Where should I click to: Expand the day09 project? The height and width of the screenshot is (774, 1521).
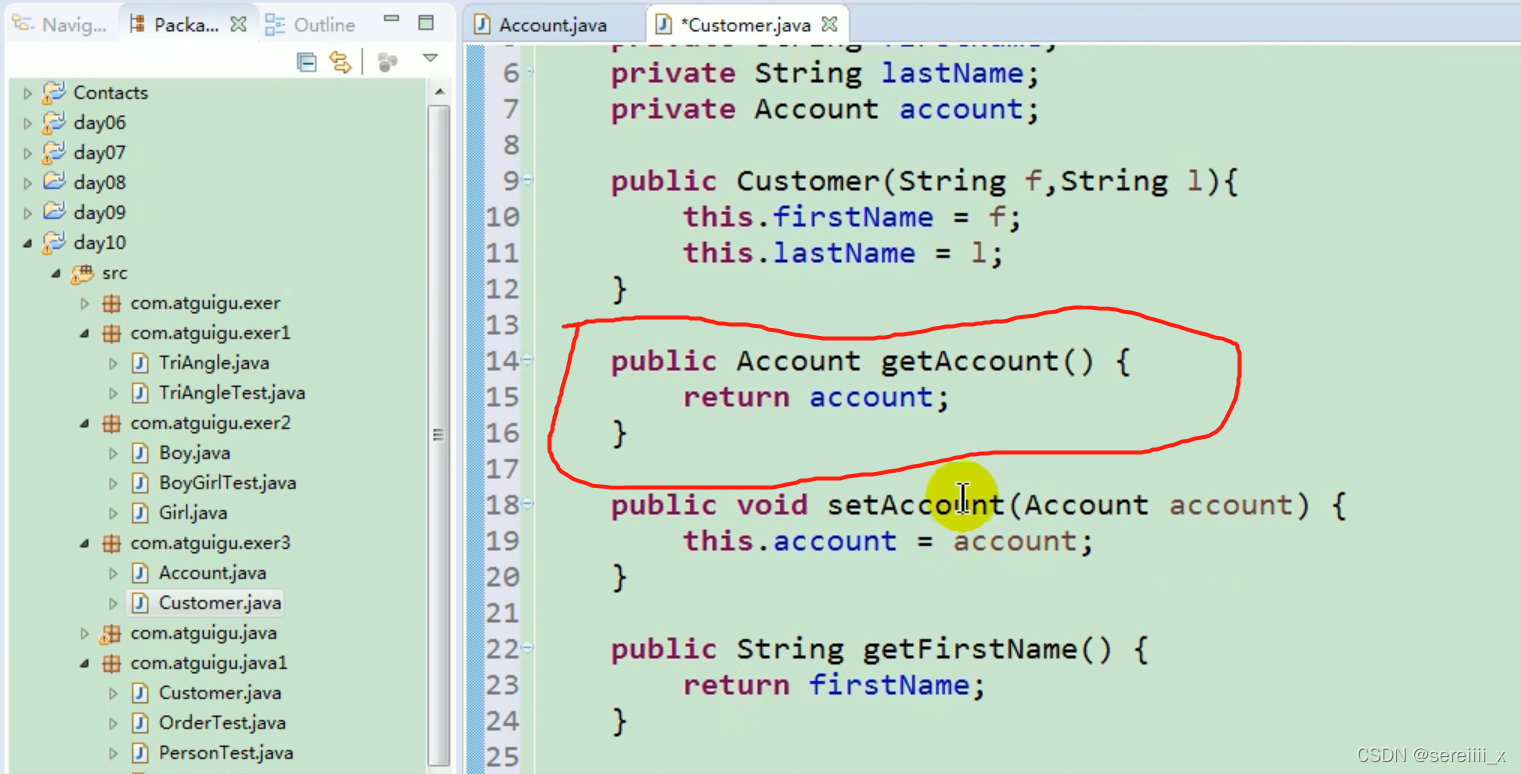point(27,213)
